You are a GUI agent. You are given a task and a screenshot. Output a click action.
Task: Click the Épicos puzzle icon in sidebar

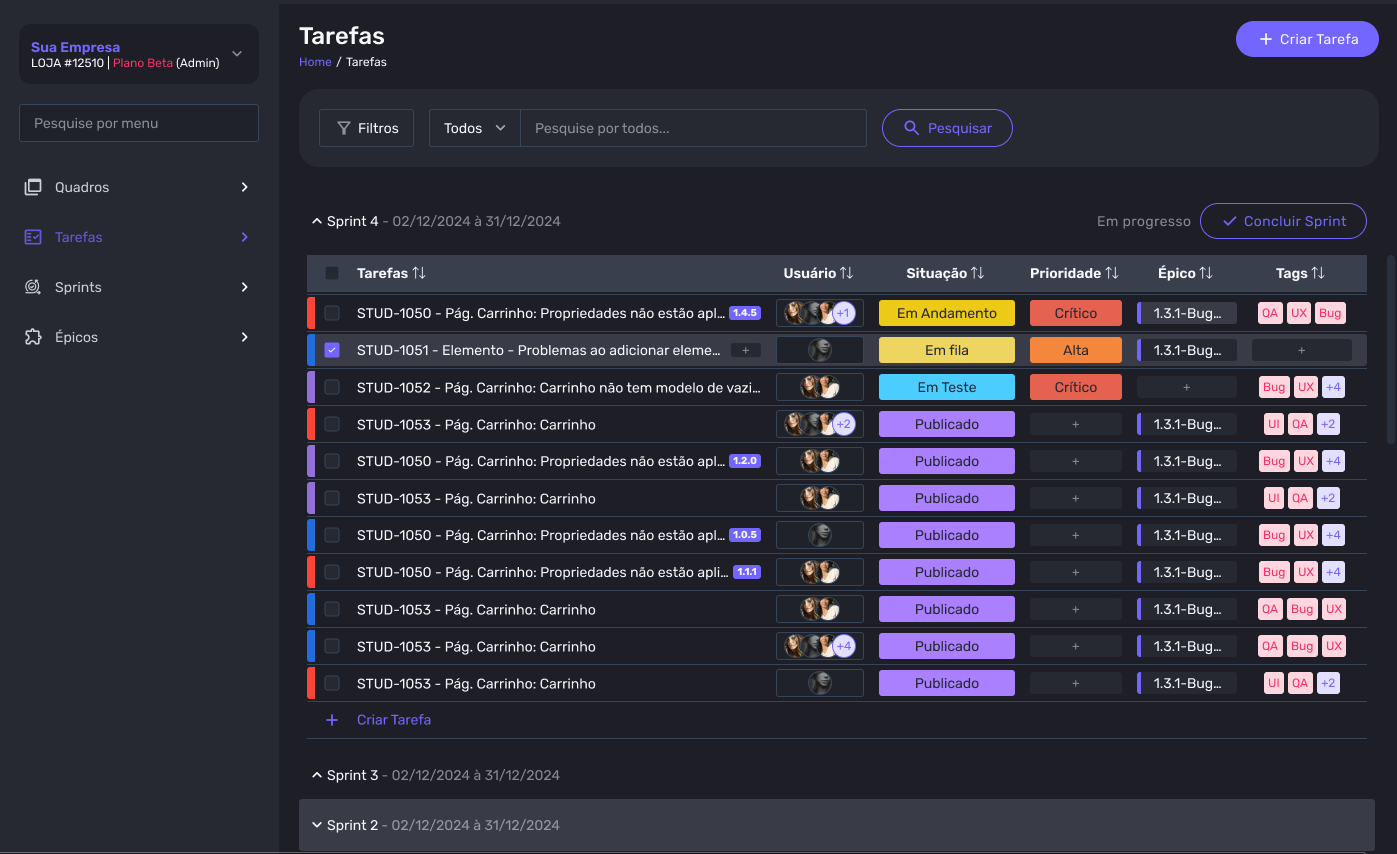(33, 337)
